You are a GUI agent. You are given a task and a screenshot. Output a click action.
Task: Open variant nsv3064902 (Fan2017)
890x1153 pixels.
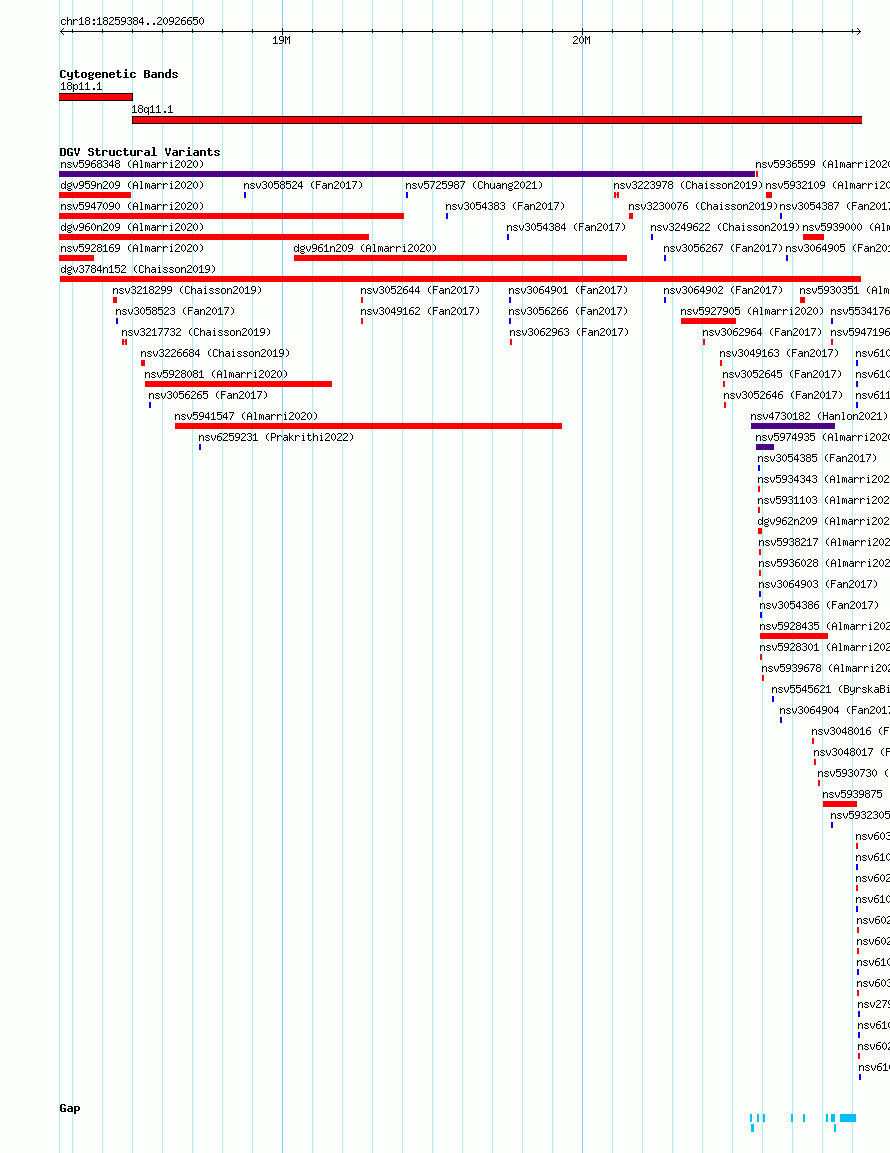pos(723,290)
